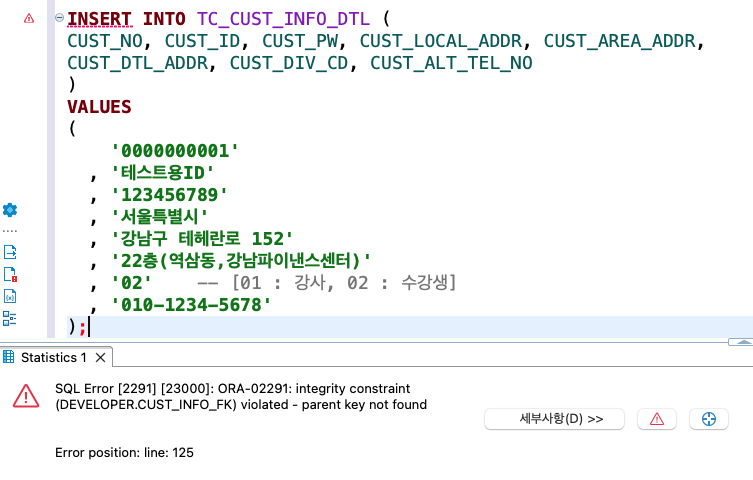Click the value '서울특별시'
Image resolution: width=753 pixels, height=480 pixels.
tap(159, 216)
